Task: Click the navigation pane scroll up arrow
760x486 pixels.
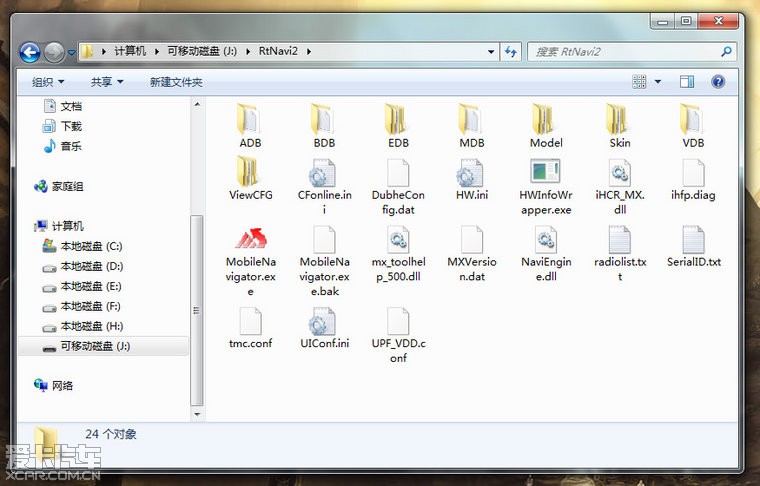Action: point(197,104)
